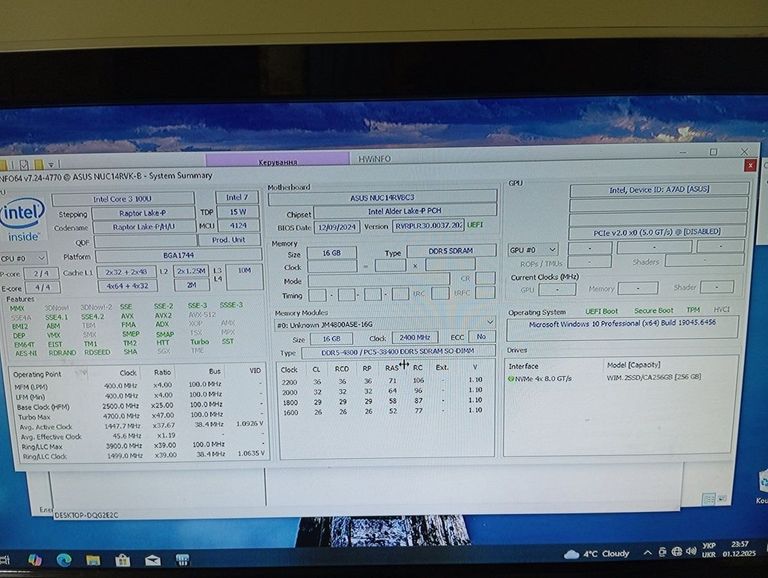
Task: Click the HWiNFO taskbar icon
Action: click(183, 560)
